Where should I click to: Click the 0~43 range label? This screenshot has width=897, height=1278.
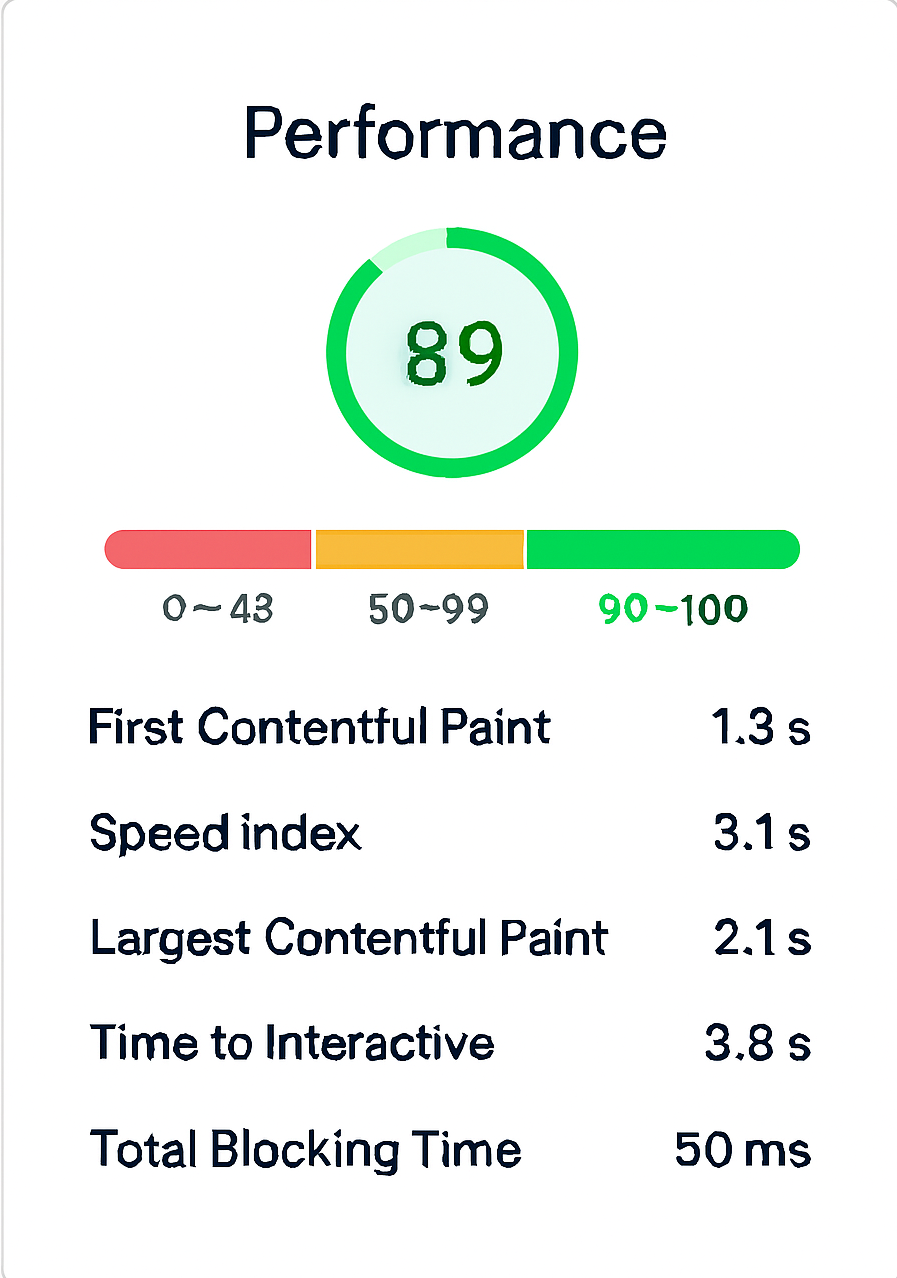(217, 608)
